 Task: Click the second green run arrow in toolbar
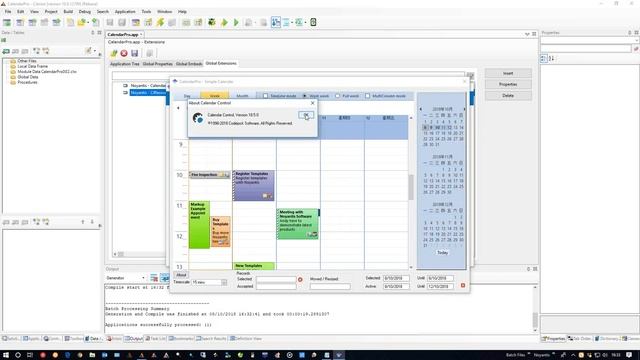pos(236,22)
